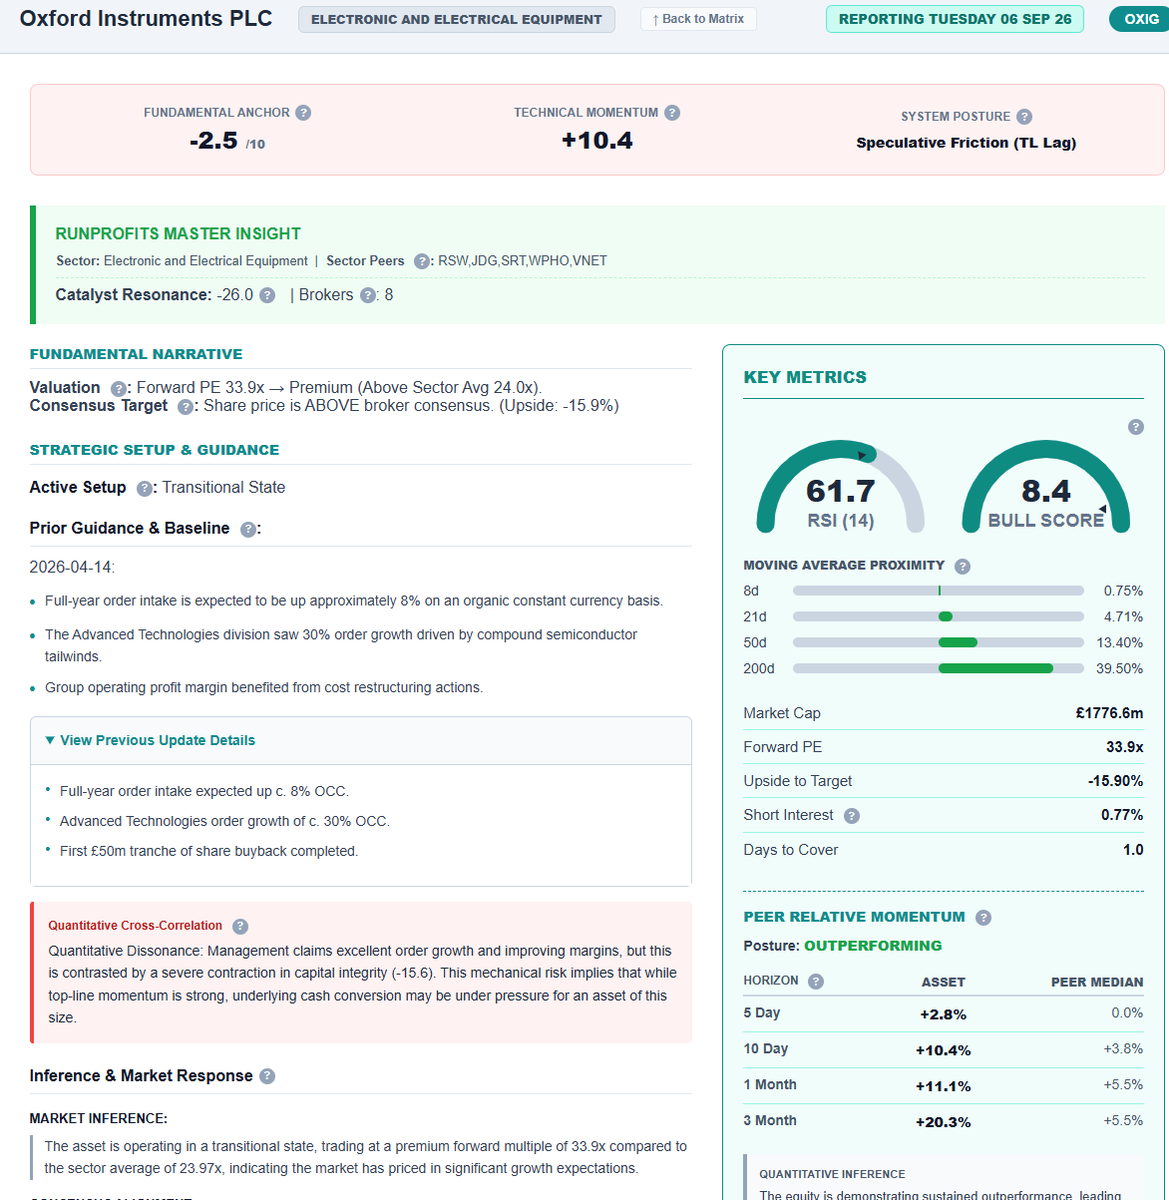Screen dimensions: 1169x1200
Task: Click the 8d moving average bar
Action: (x=938, y=591)
